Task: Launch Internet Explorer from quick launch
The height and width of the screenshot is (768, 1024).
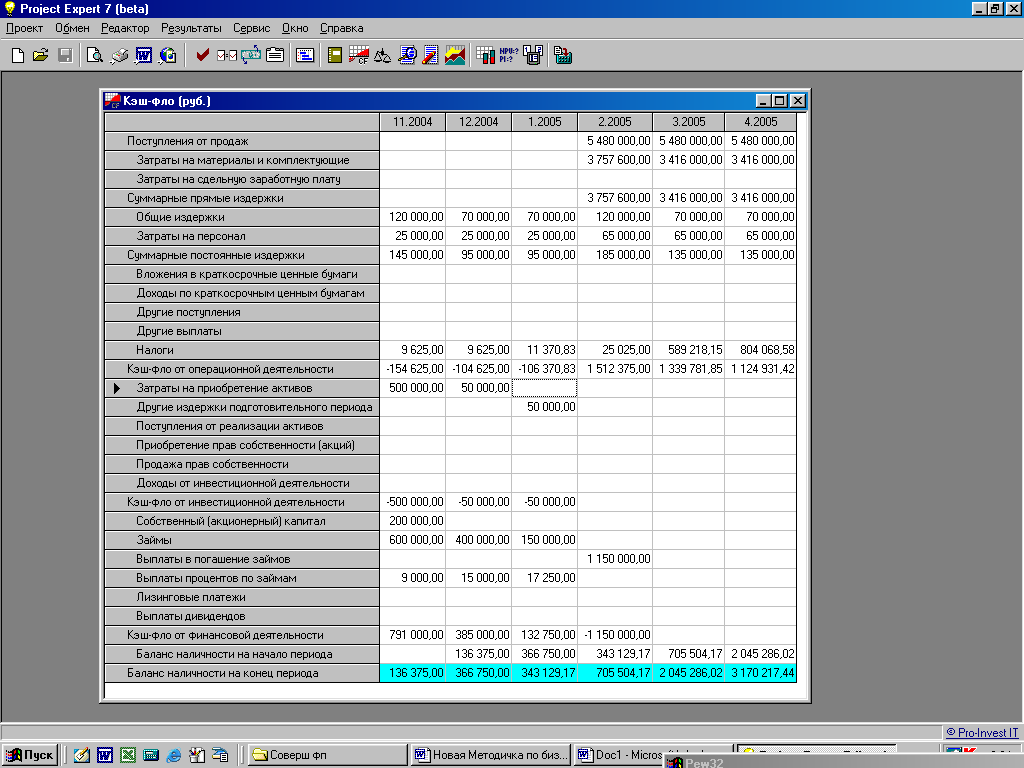Action: (x=174, y=755)
